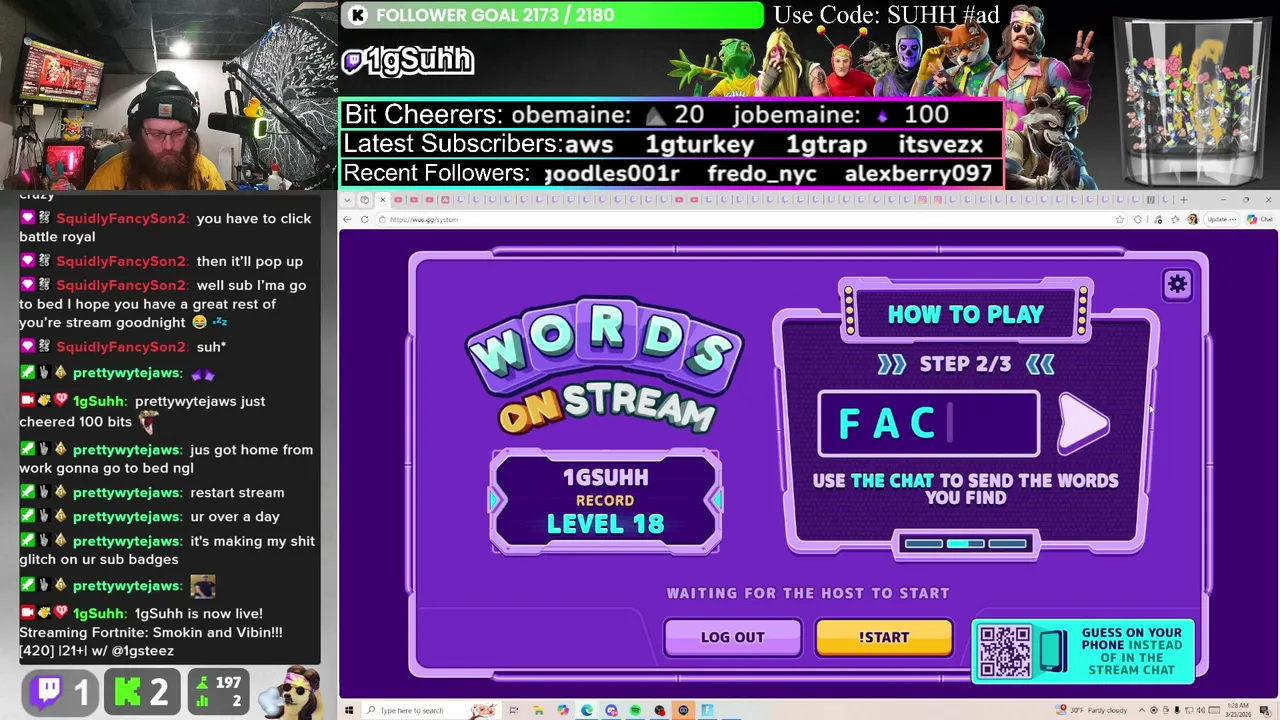Click the green Kick icon below chat

coord(128,691)
